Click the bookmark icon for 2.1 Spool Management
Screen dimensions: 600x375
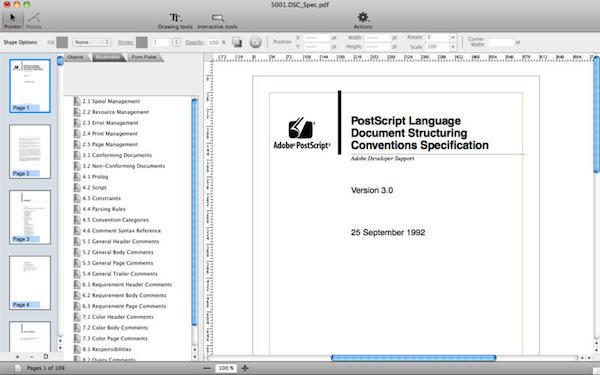click(x=77, y=101)
